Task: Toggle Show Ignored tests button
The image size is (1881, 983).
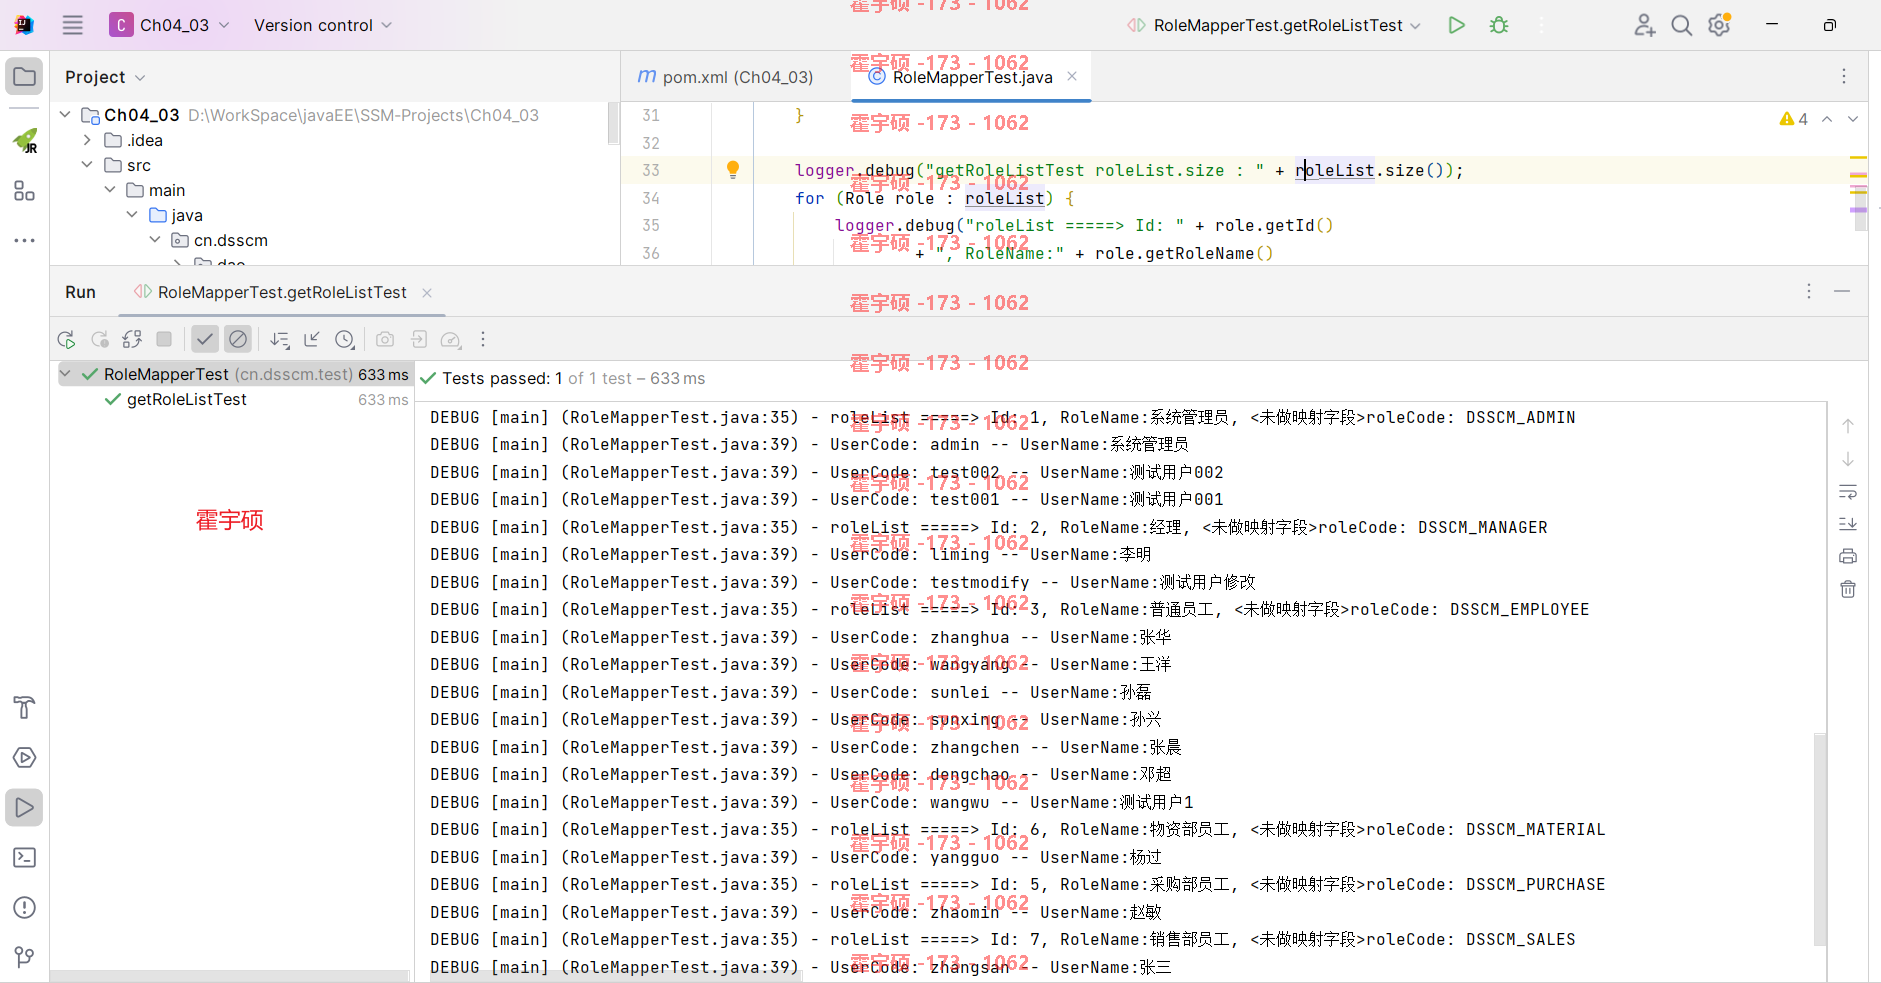Action: pyautogui.click(x=238, y=340)
